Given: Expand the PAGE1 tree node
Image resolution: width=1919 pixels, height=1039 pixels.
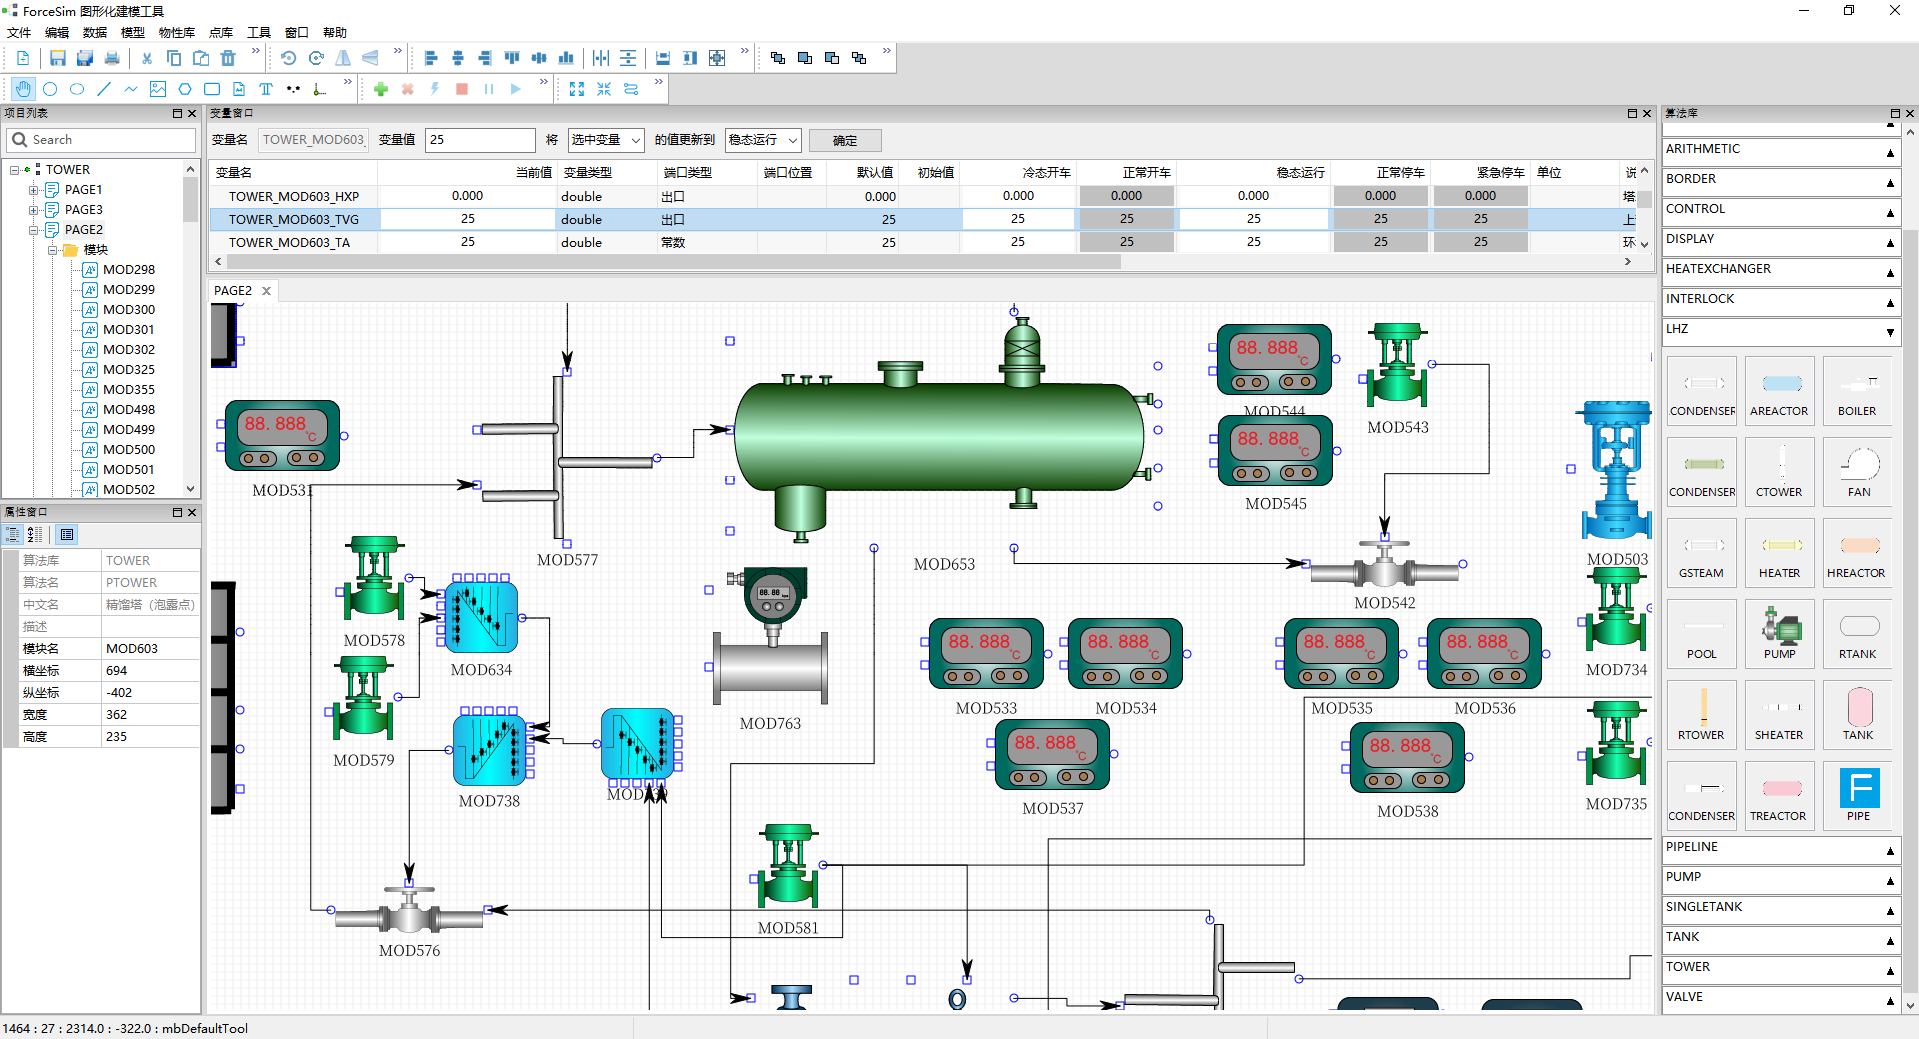Looking at the screenshot, I should tap(33, 190).
